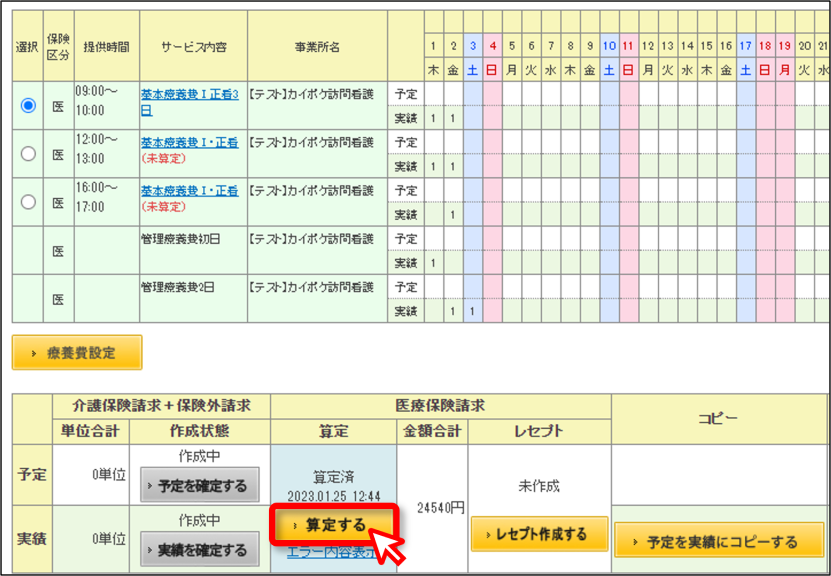Select the 09:00~10:00 service radio button
Screen dimensions: 831x576
pyautogui.click(x=28, y=105)
